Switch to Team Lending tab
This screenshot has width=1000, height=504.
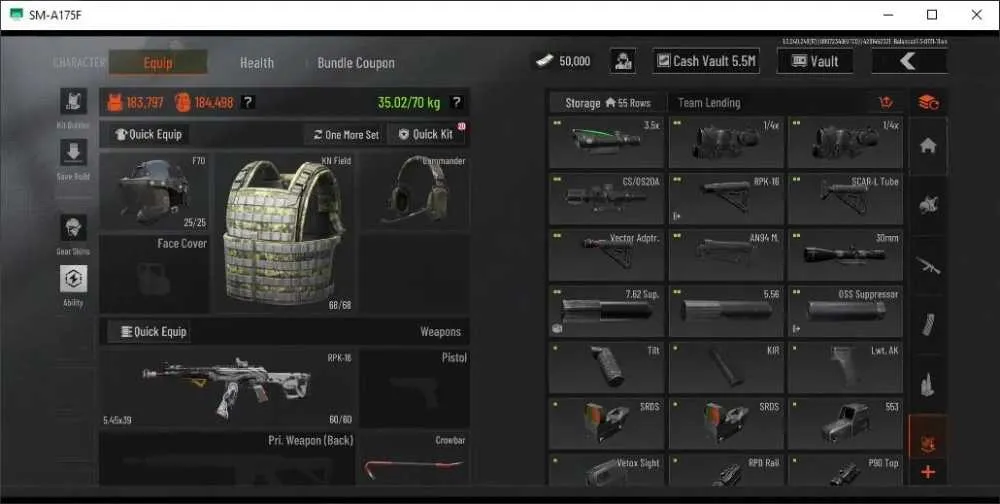[x=709, y=103]
